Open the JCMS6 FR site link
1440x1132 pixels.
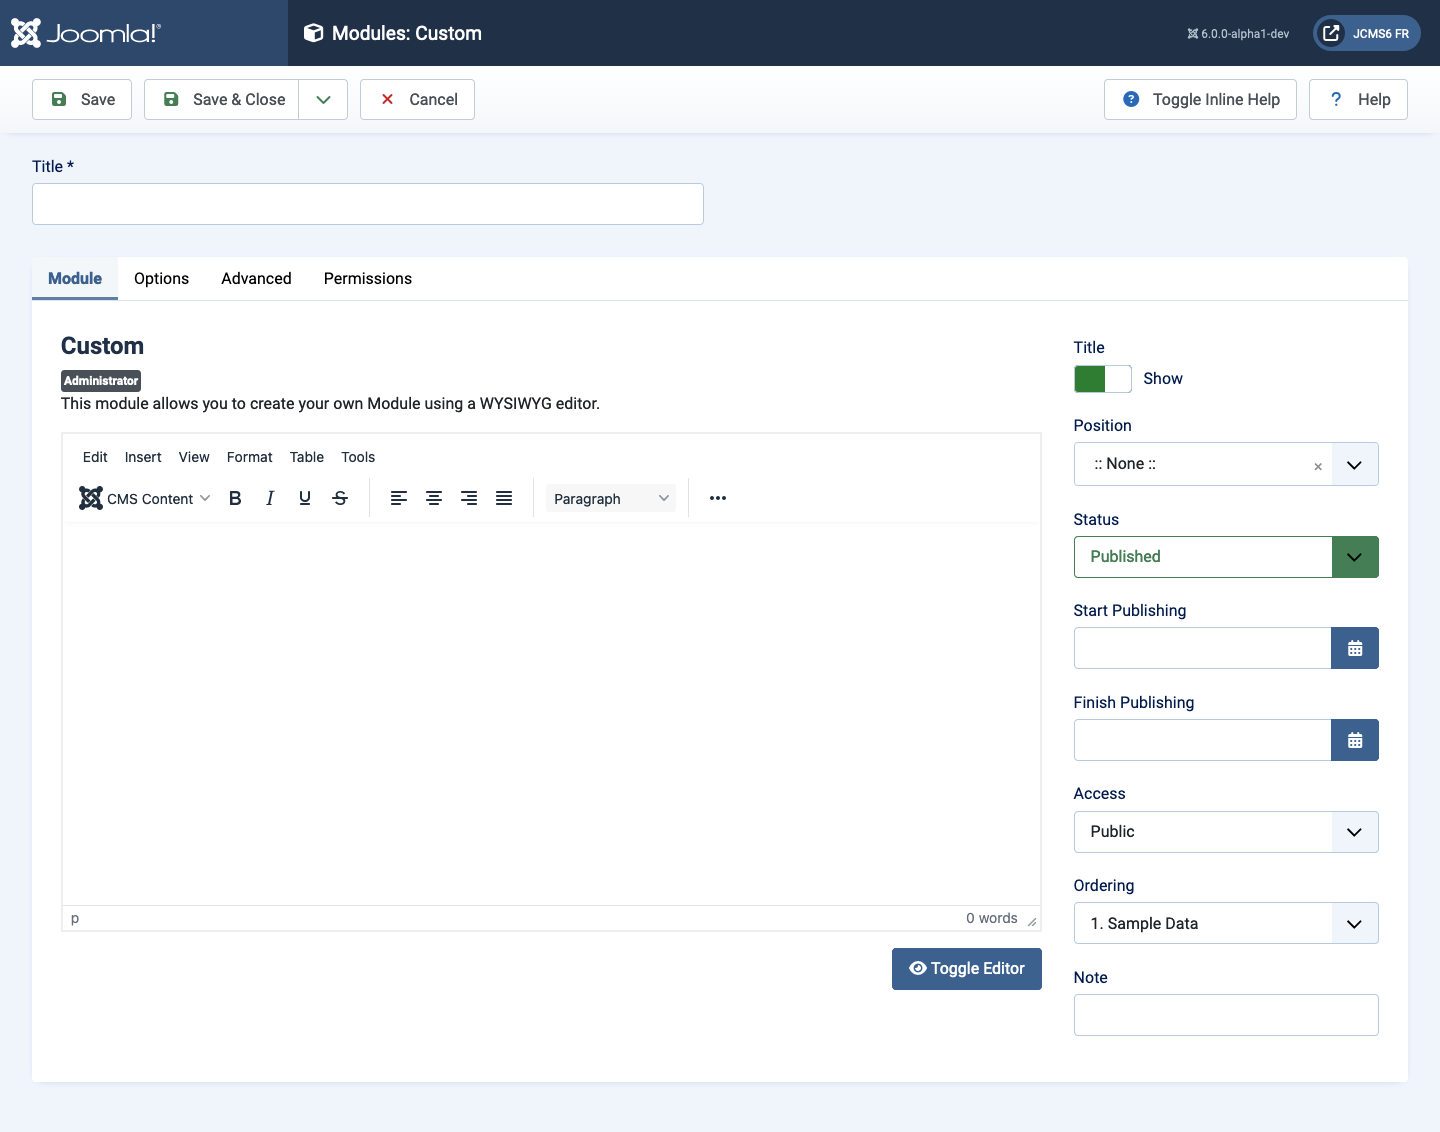(1367, 33)
